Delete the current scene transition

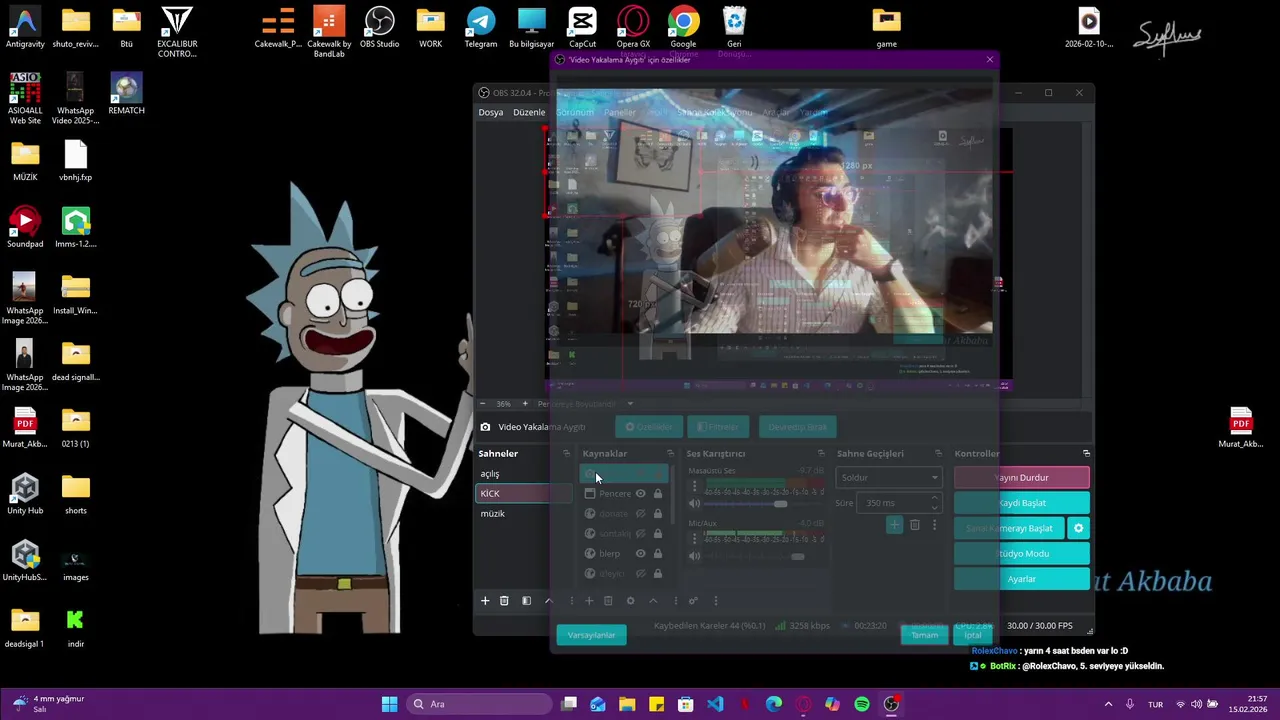915,525
